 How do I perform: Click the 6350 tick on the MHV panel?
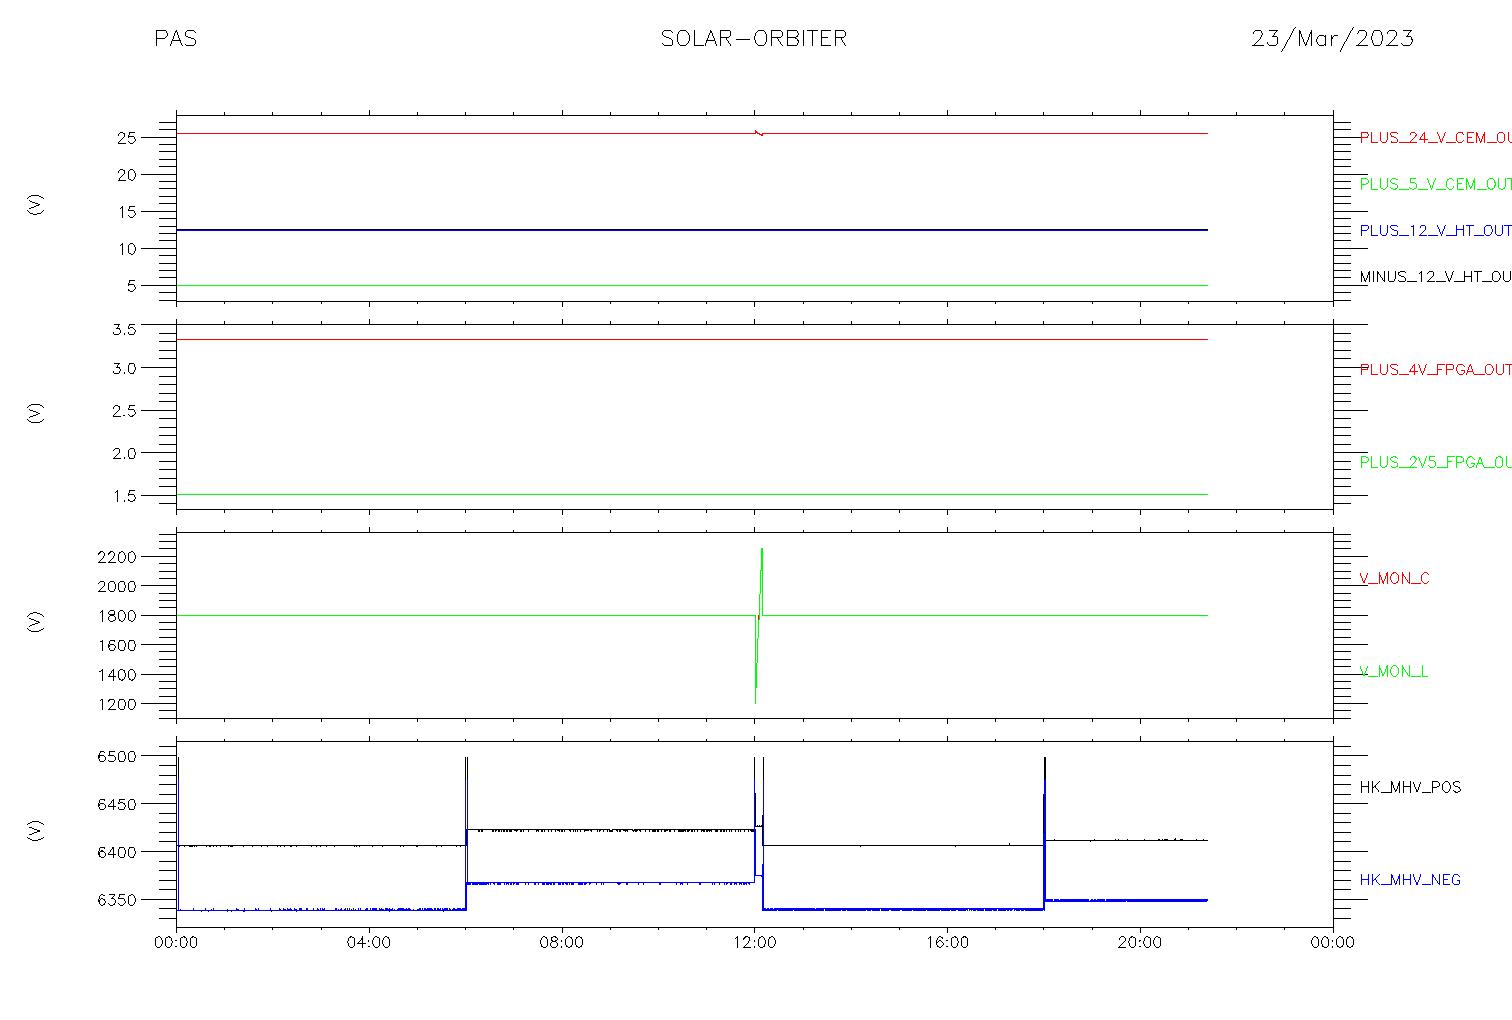[117, 900]
